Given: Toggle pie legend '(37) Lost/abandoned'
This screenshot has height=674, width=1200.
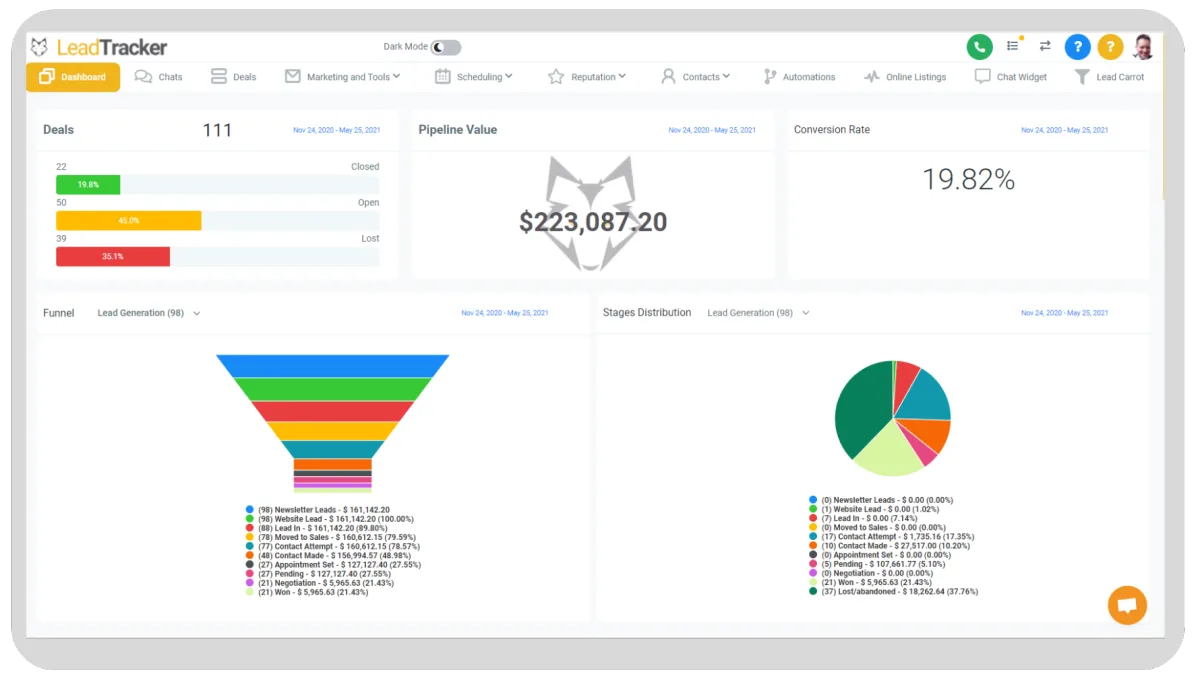Looking at the screenshot, I should point(893,591).
